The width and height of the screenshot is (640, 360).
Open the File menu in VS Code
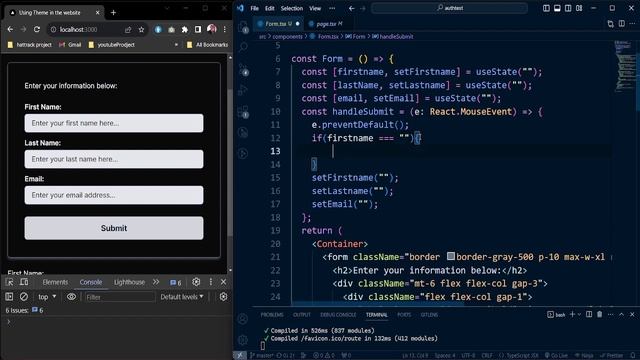(x=254, y=8)
